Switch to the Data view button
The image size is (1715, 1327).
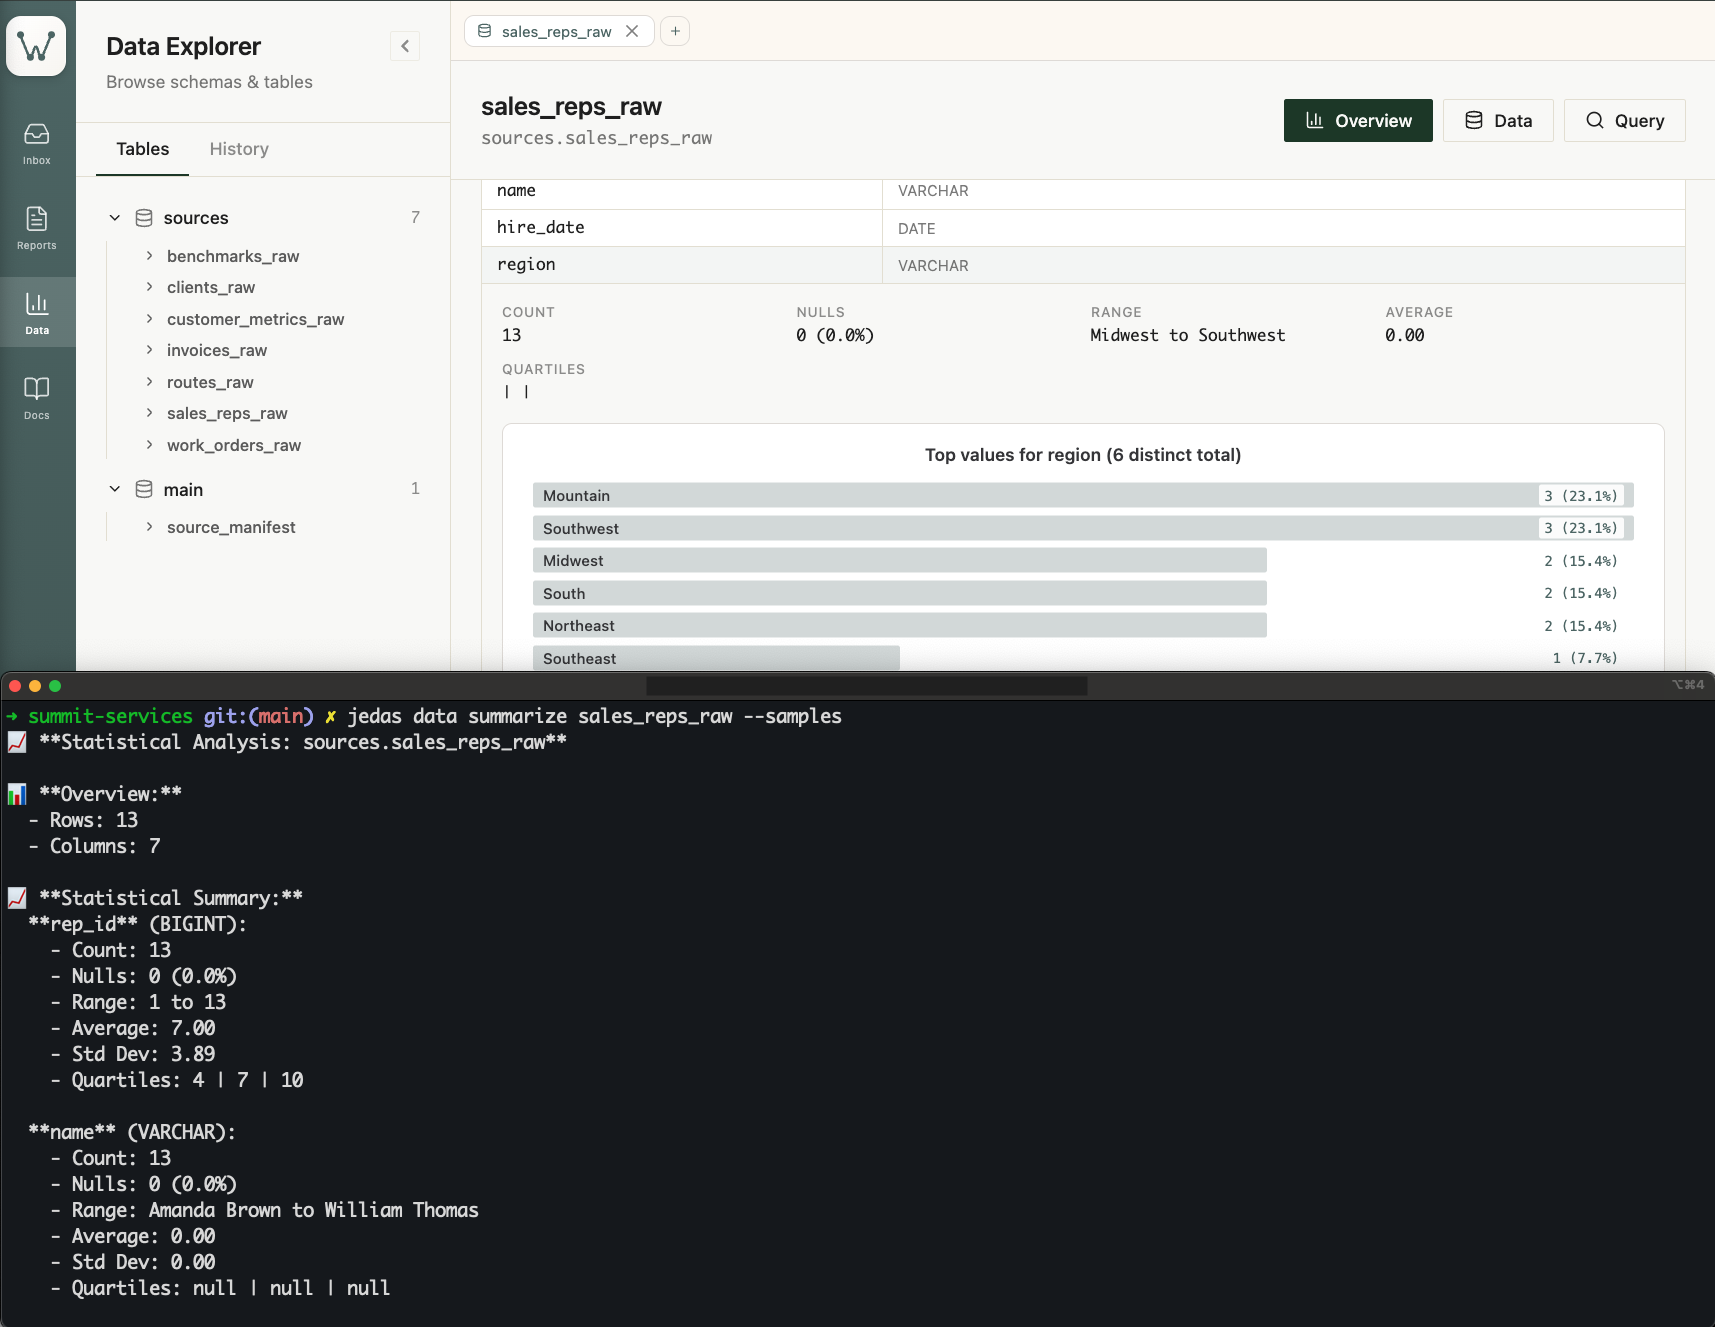pyautogui.click(x=1497, y=121)
